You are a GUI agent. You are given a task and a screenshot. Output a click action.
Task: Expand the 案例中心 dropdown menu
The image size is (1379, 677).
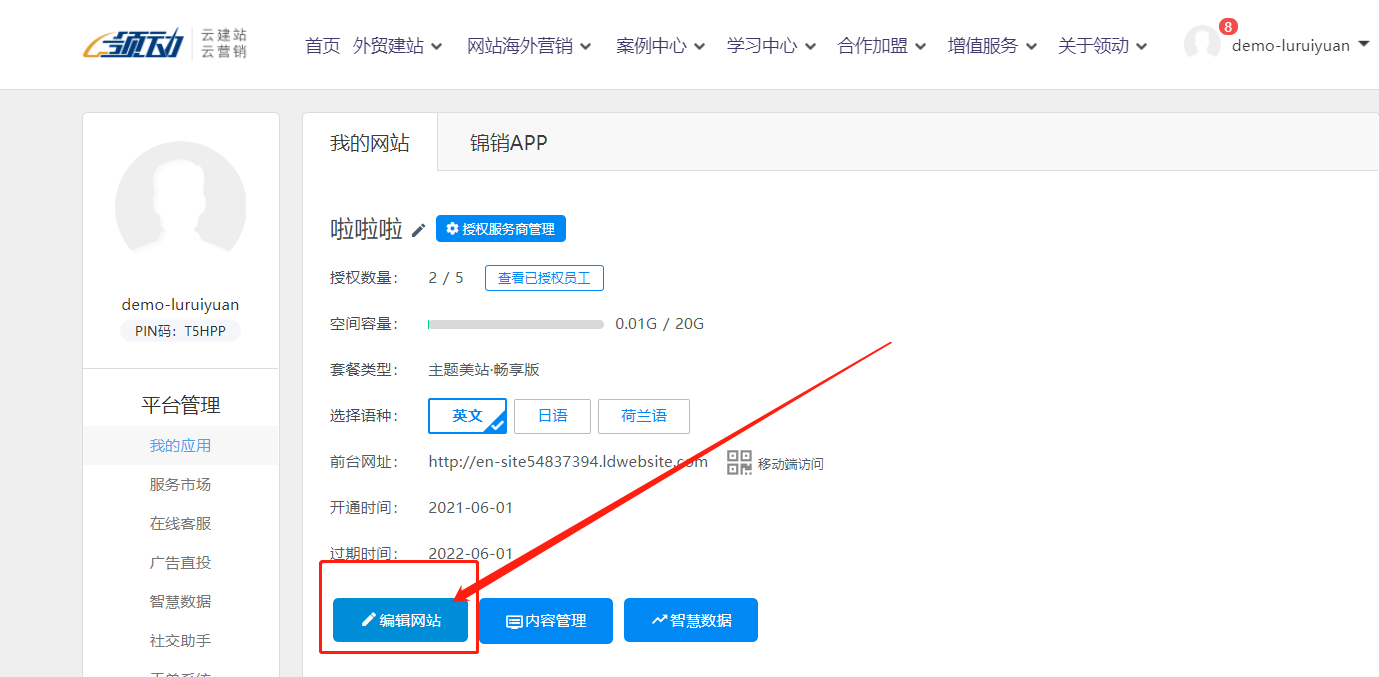(661, 46)
